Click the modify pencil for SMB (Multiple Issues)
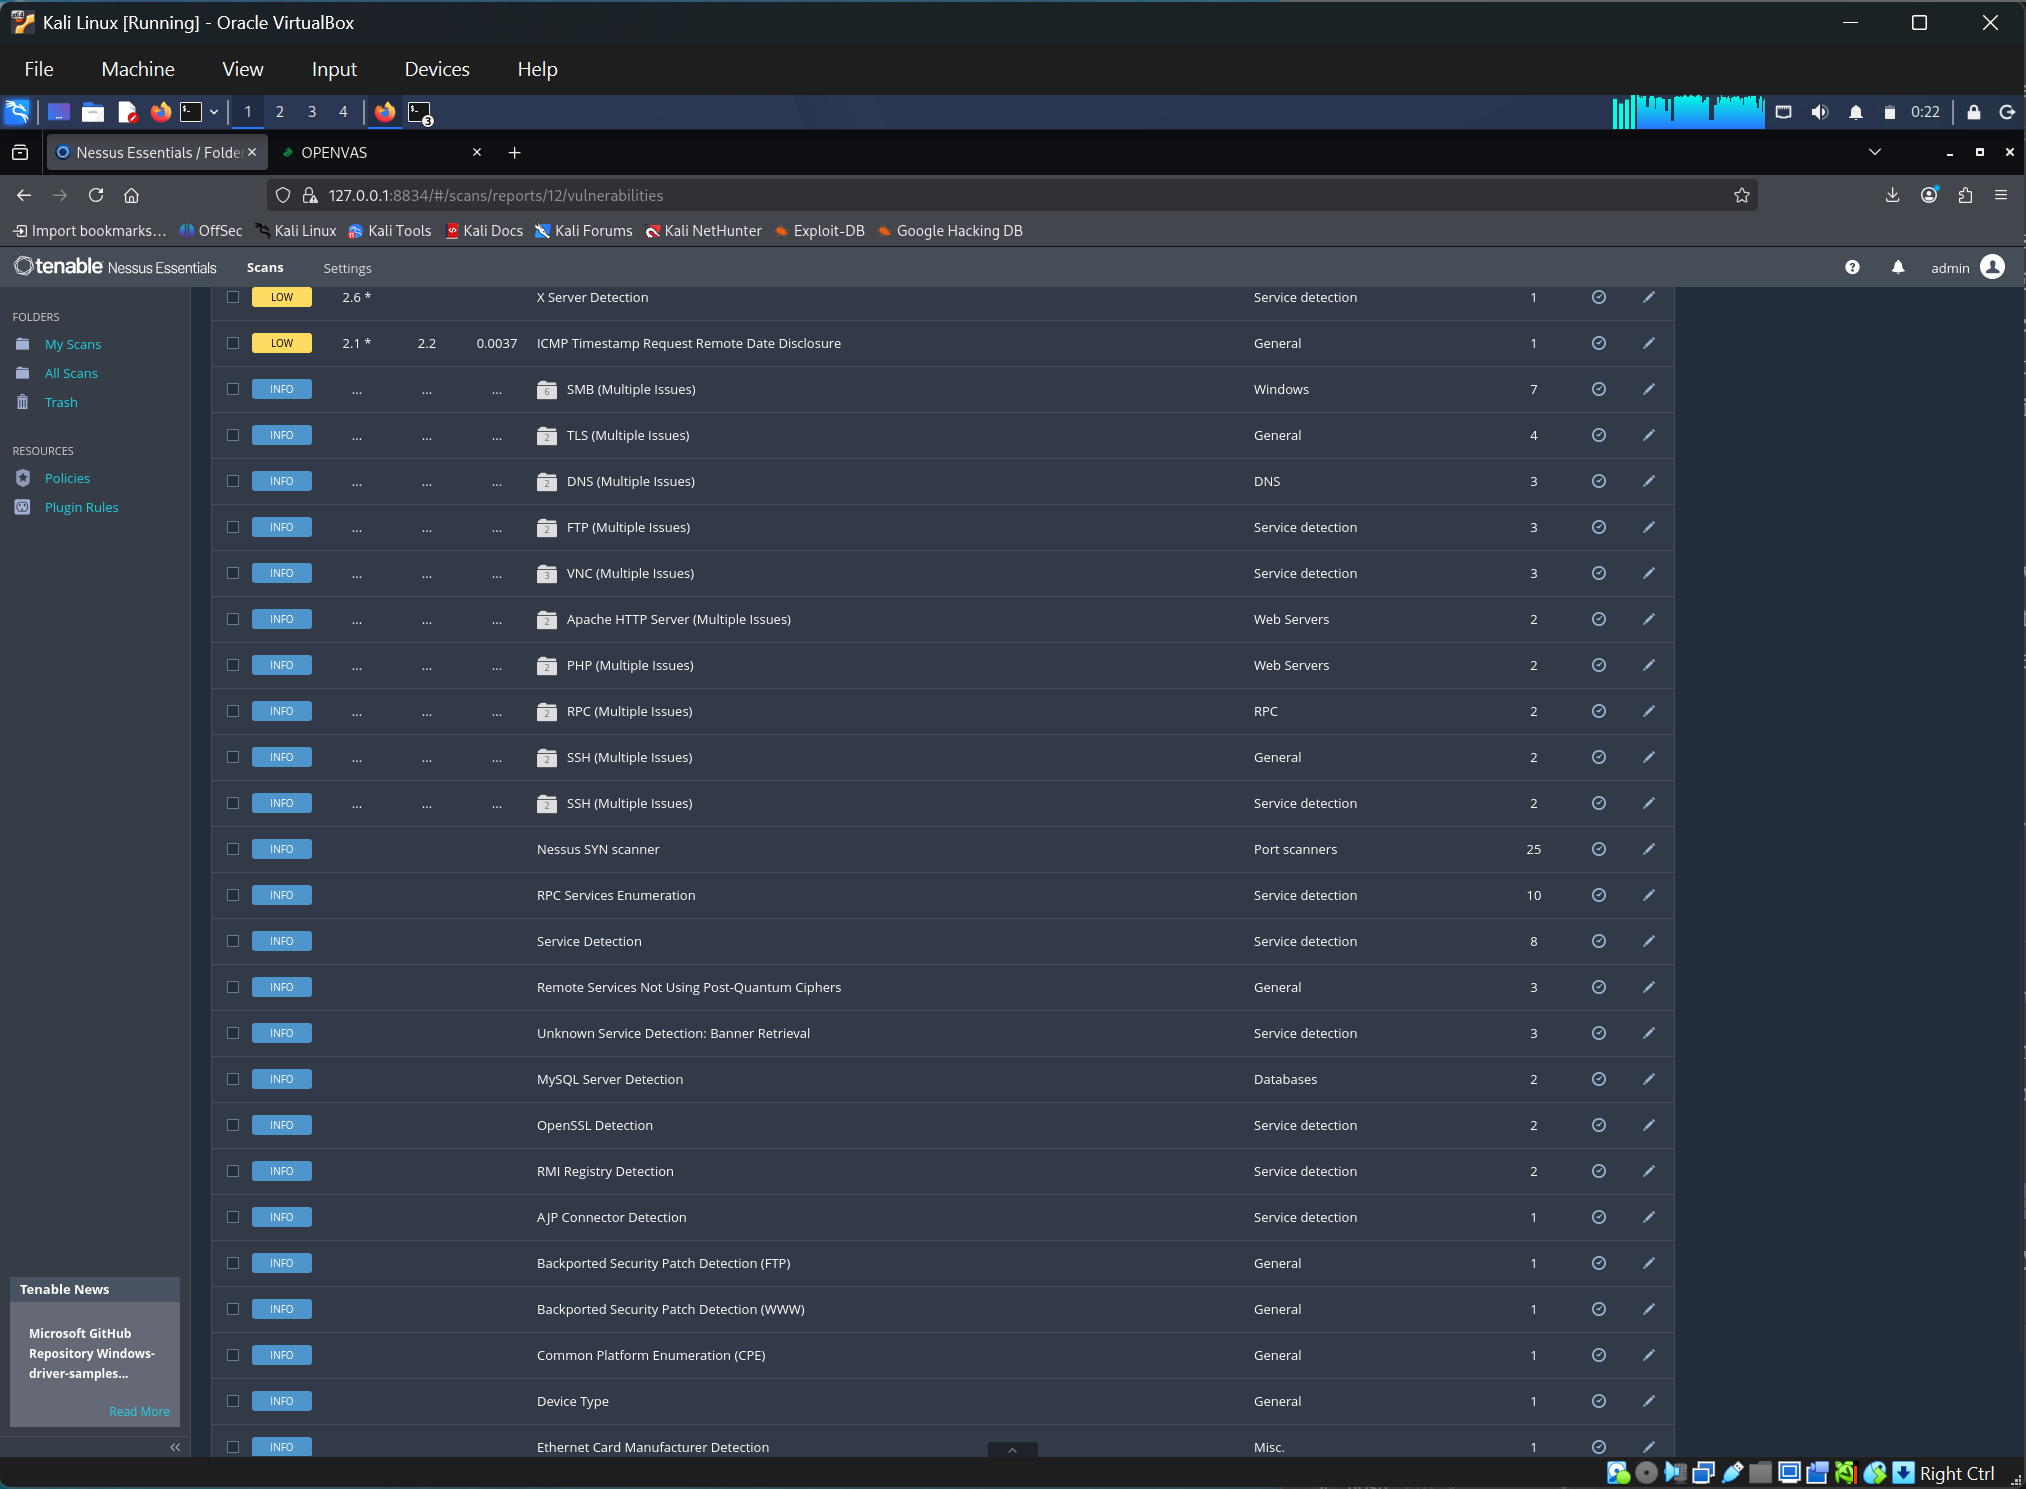Viewport: 2026px width, 1489px height. click(1649, 389)
